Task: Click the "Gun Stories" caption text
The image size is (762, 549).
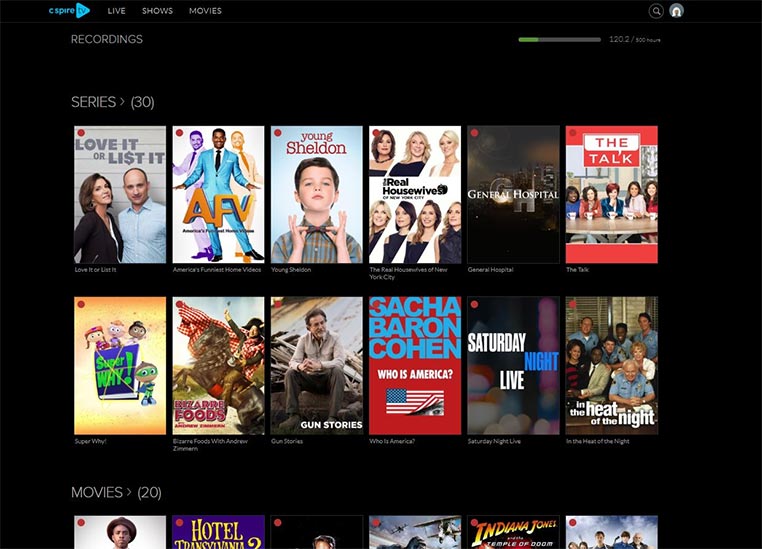Action: 287,441
